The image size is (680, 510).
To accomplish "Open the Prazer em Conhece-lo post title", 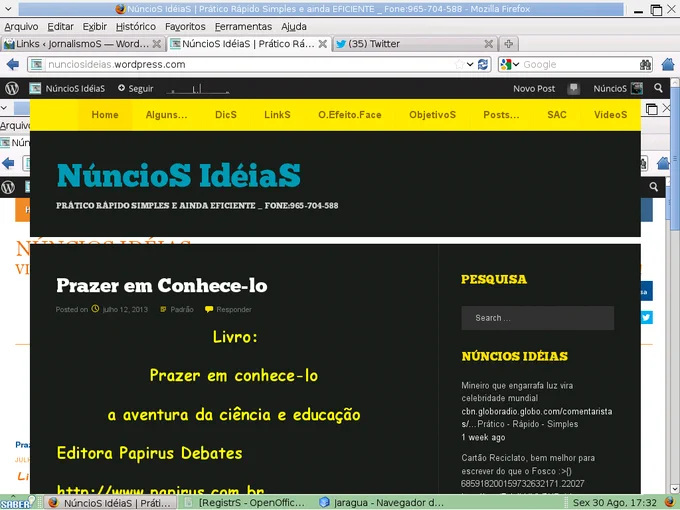I will point(162,286).
